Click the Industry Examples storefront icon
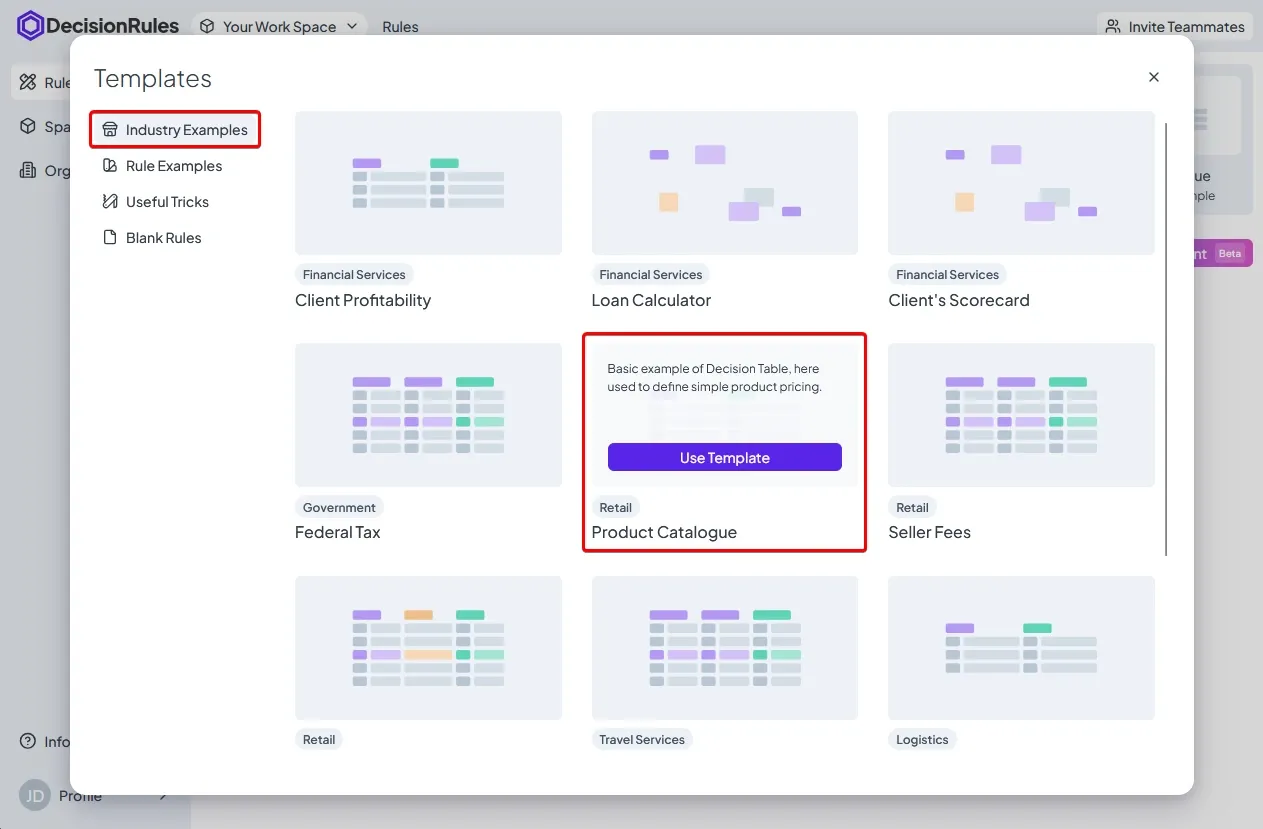This screenshot has height=829, width=1263. point(110,130)
